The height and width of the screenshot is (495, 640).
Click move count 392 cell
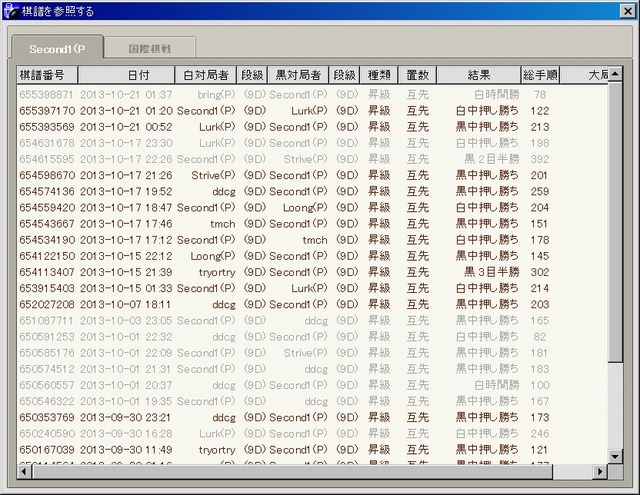[x=540, y=159]
